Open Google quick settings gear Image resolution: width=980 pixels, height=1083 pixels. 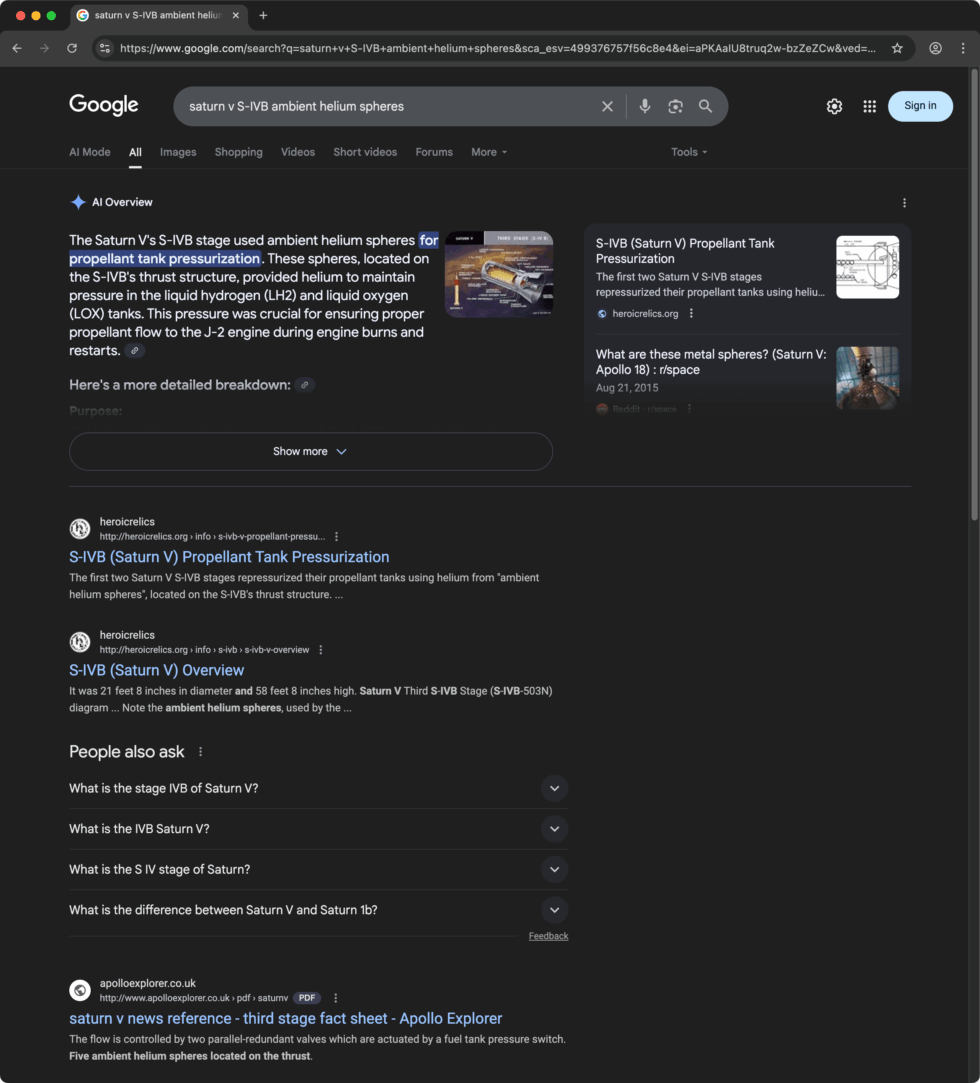(834, 106)
